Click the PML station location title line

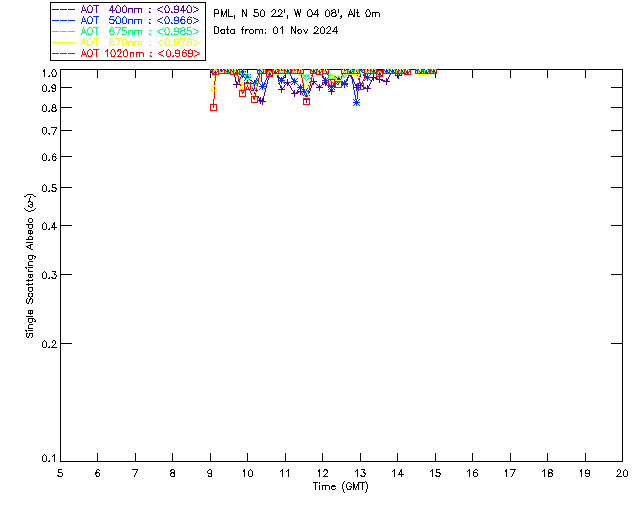[297, 14]
